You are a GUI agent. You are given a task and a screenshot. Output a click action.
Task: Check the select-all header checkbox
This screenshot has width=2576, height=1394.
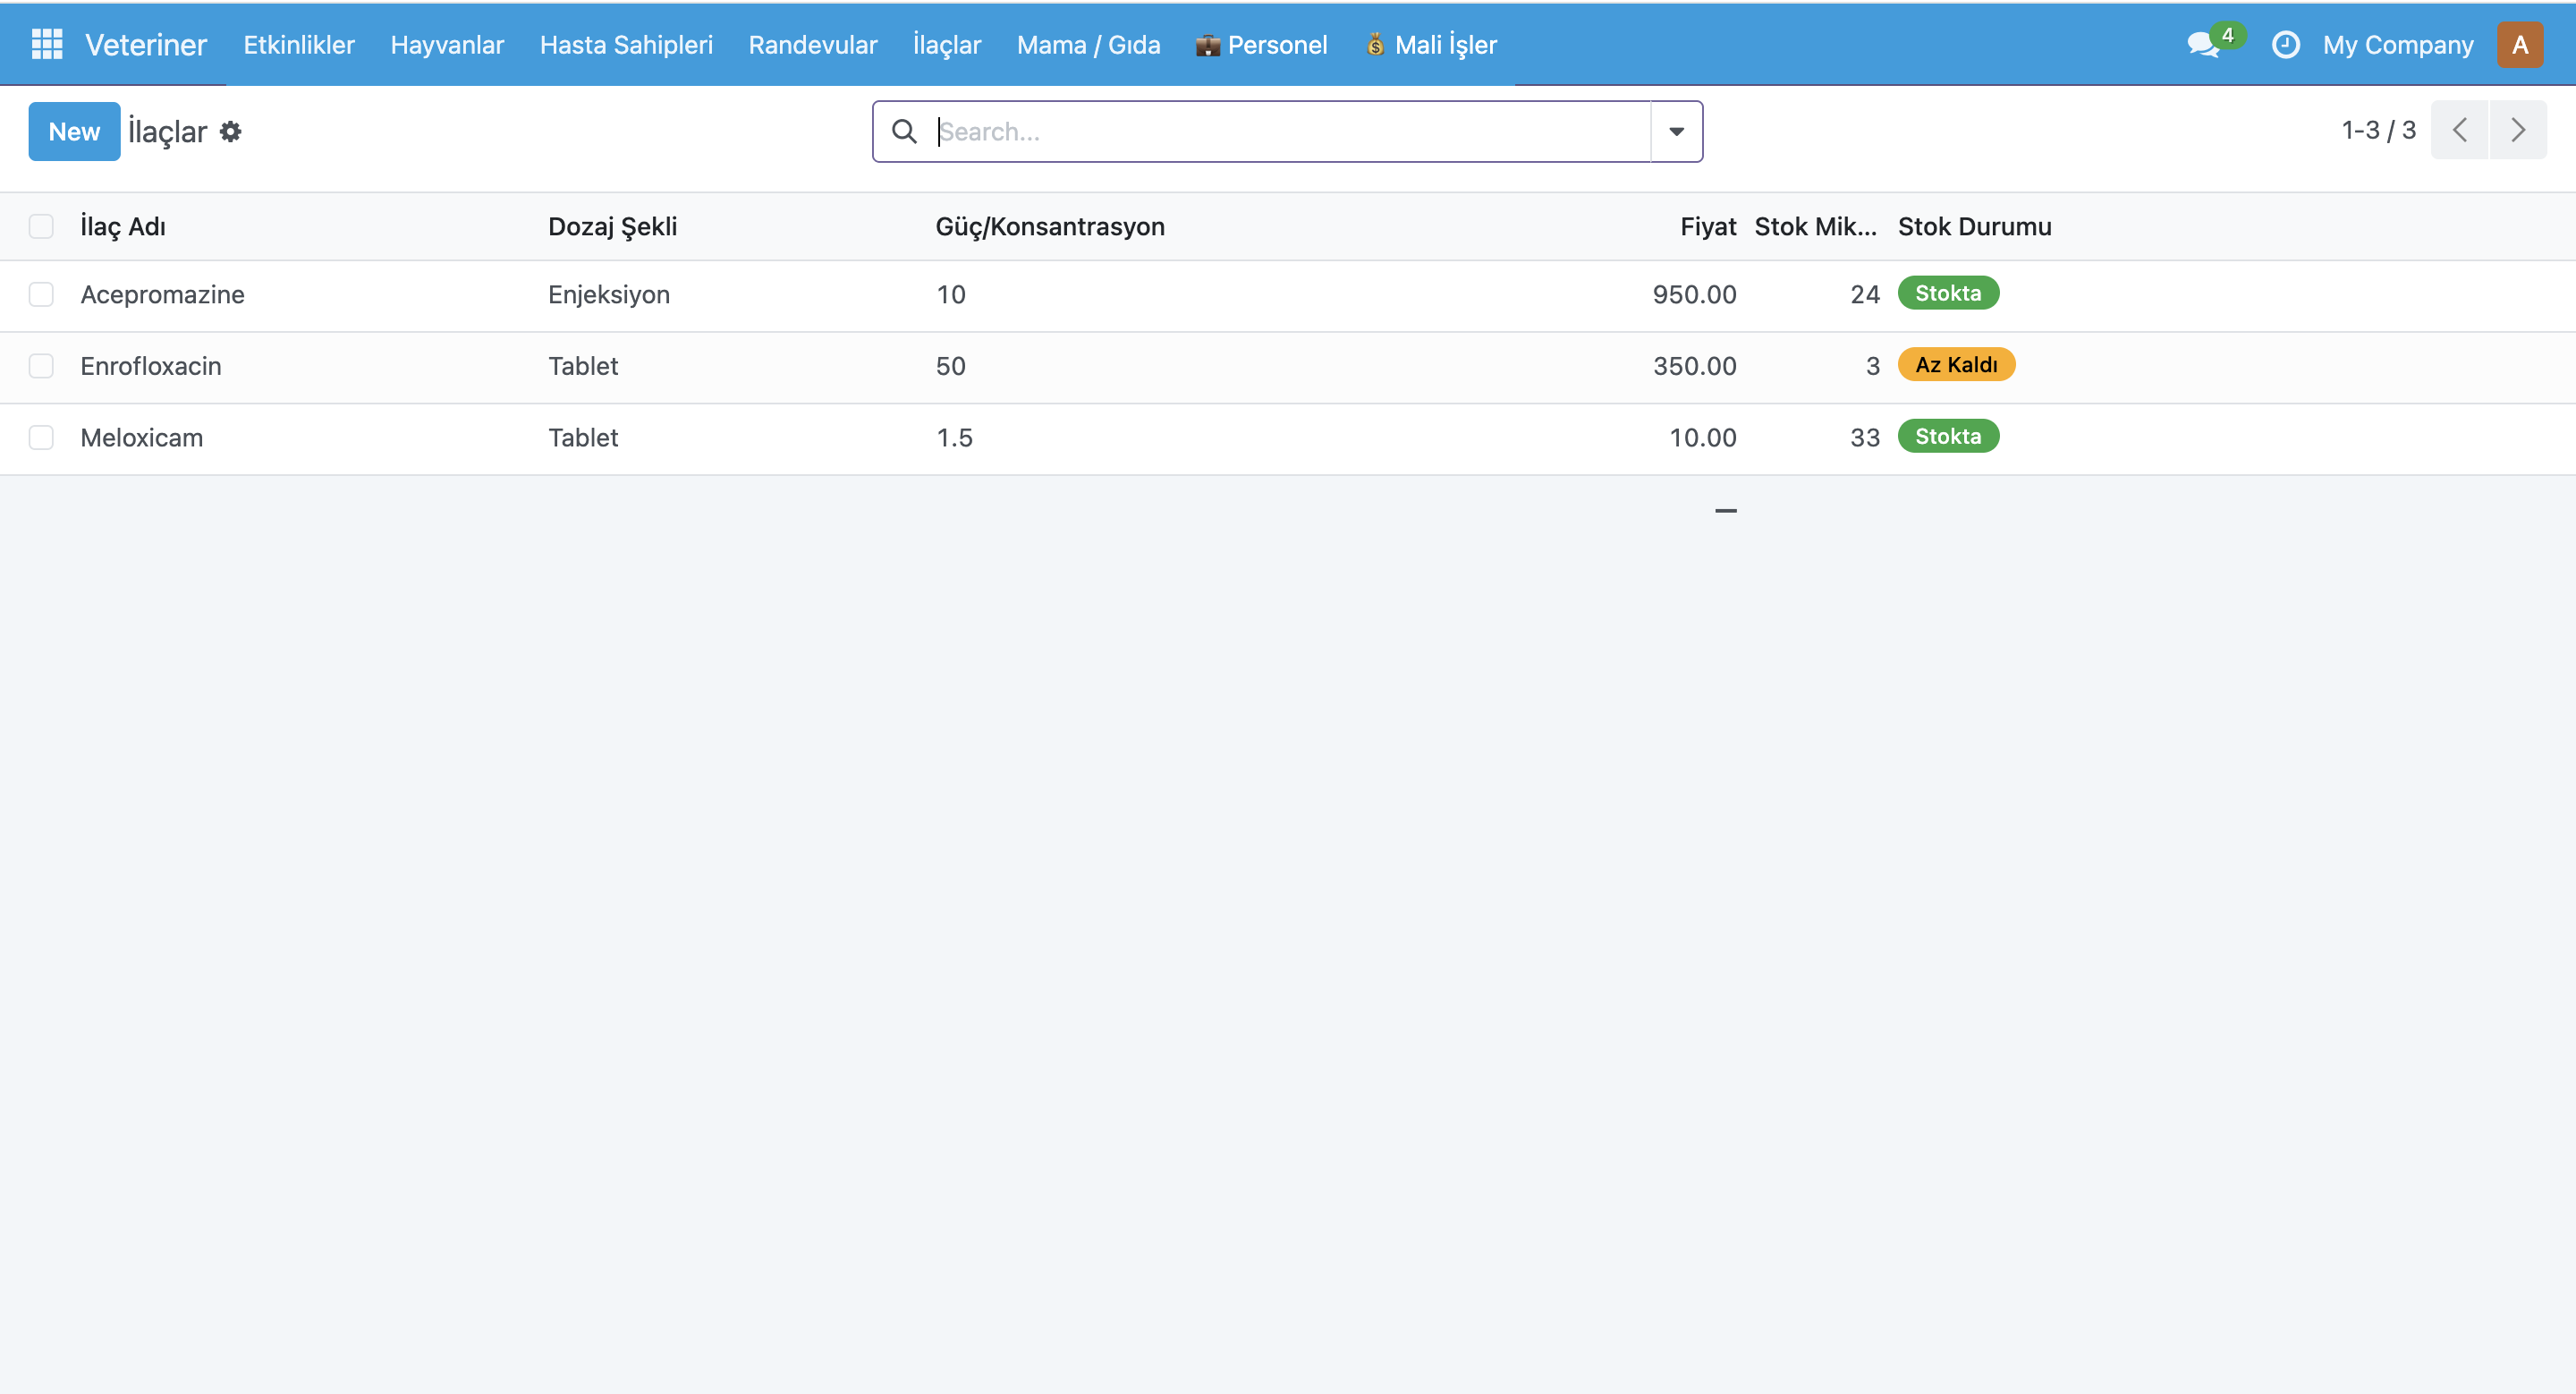(41, 226)
